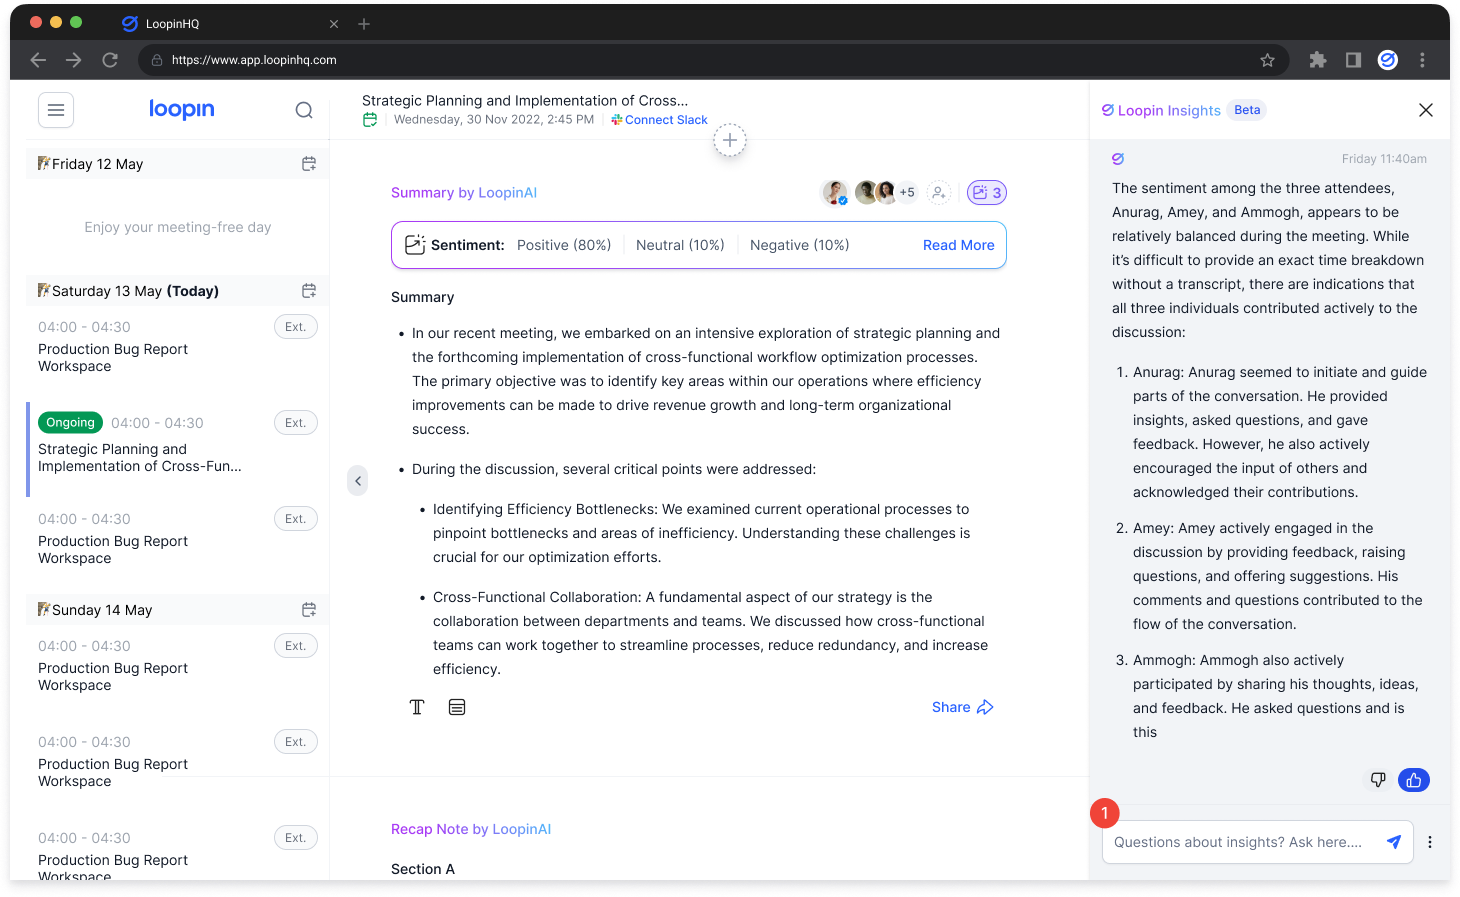Close the Loopin Insights panel
The width and height of the screenshot is (1460, 897).
pyautogui.click(x=1426, y=110)
